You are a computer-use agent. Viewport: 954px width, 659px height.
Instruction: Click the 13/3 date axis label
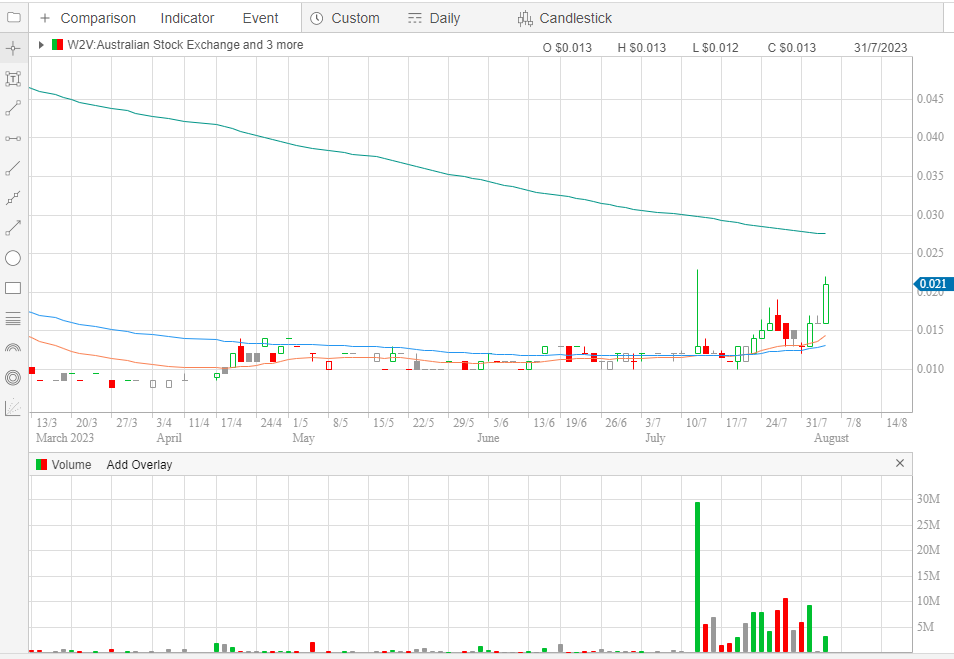(x=47, y=422)
